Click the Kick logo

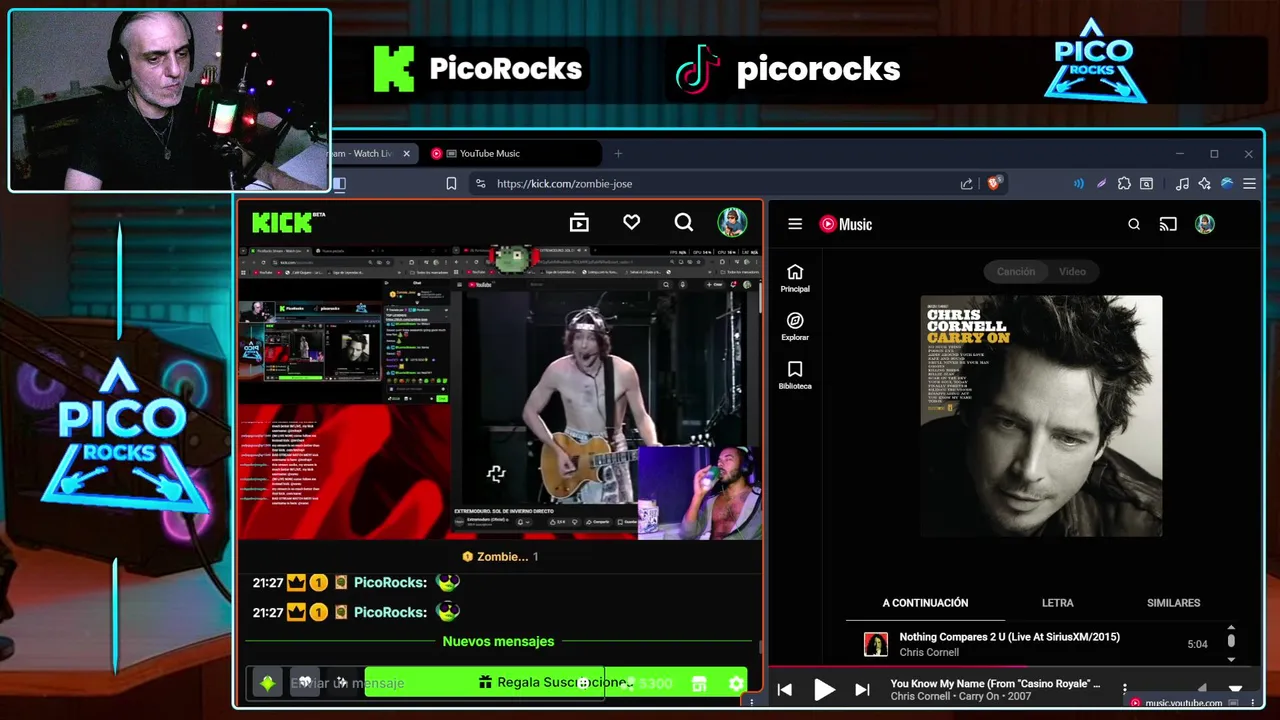point(289,222)
